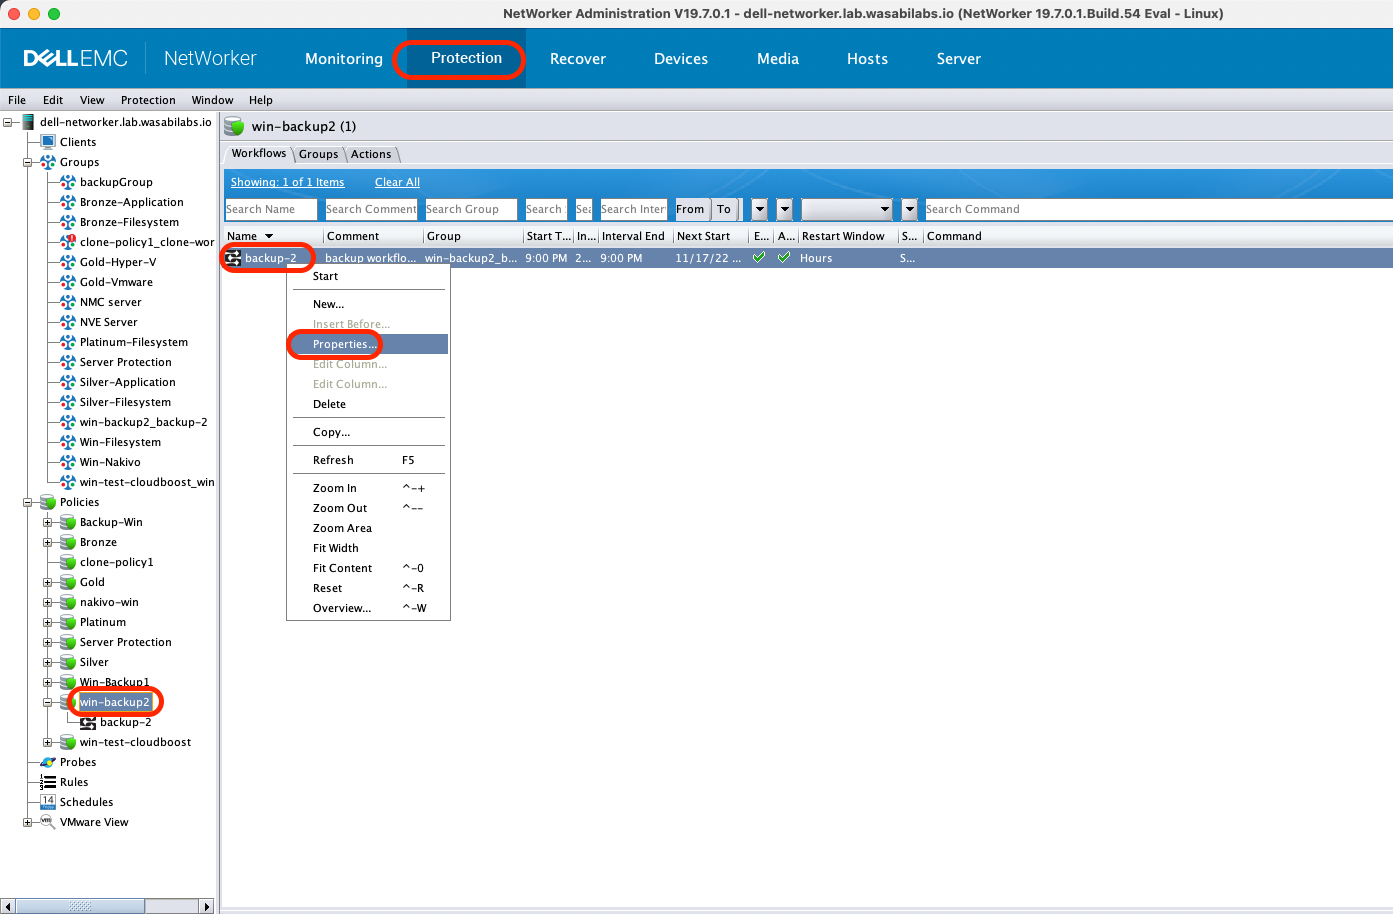The width and height of the screenshot is (1393, 914).
Task: Click the Enabled checkmark in backup-2 row
Action: pyautogui.click(x=759, y=257)
